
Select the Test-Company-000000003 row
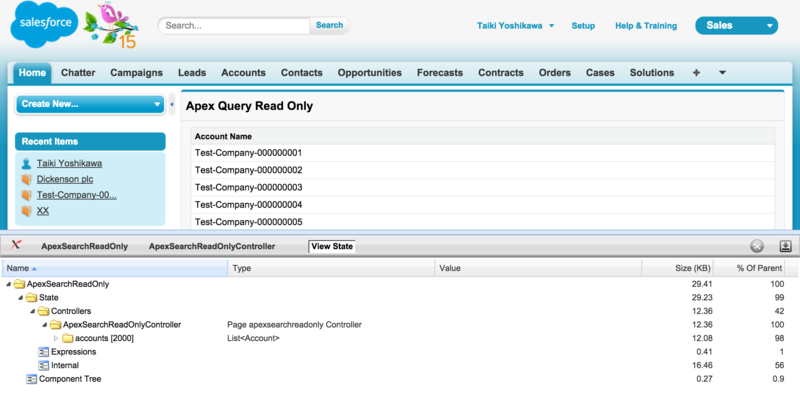pos(483,188)
